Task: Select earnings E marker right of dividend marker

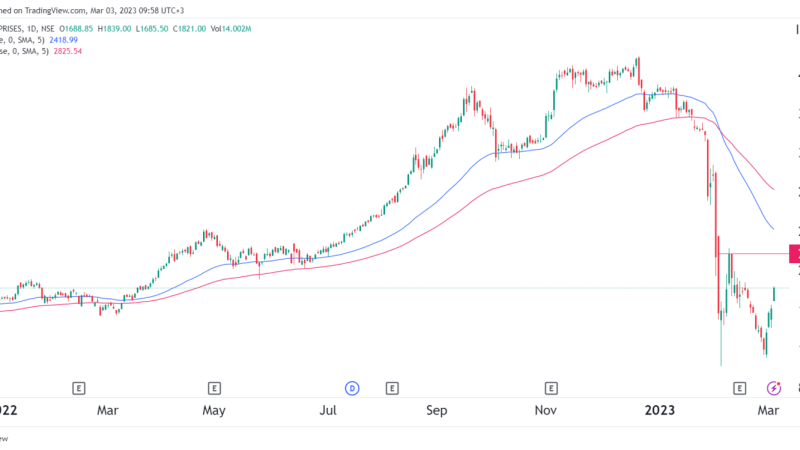Action: coord(392,387)
